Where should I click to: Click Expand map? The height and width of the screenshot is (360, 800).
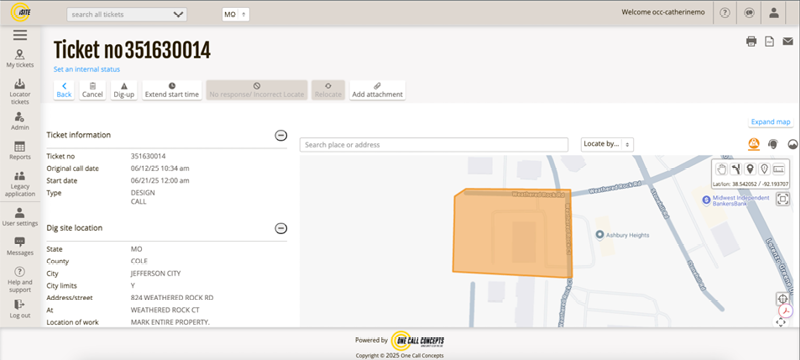click(x=771, y=122)
